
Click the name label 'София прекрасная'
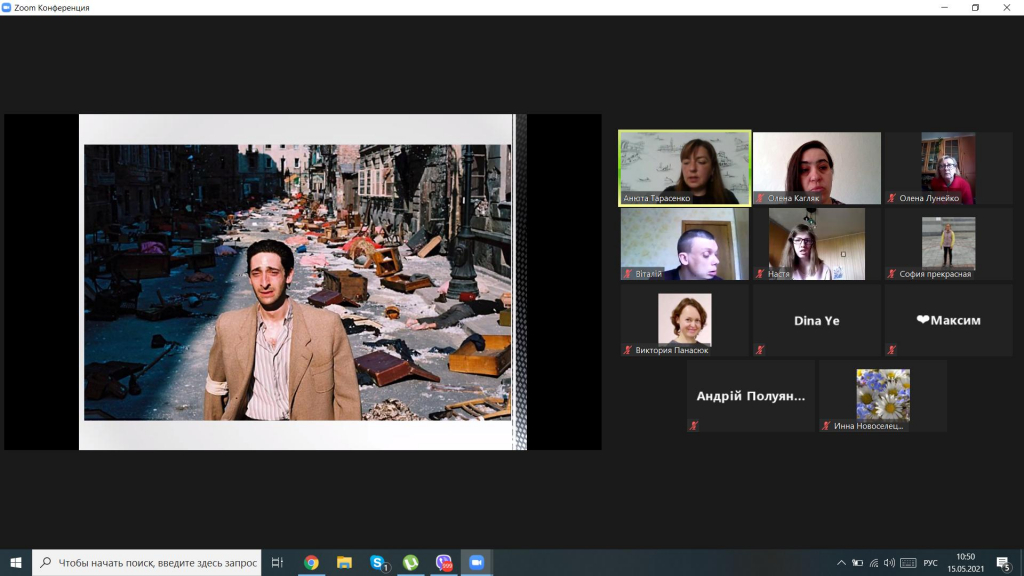(935, 274)
